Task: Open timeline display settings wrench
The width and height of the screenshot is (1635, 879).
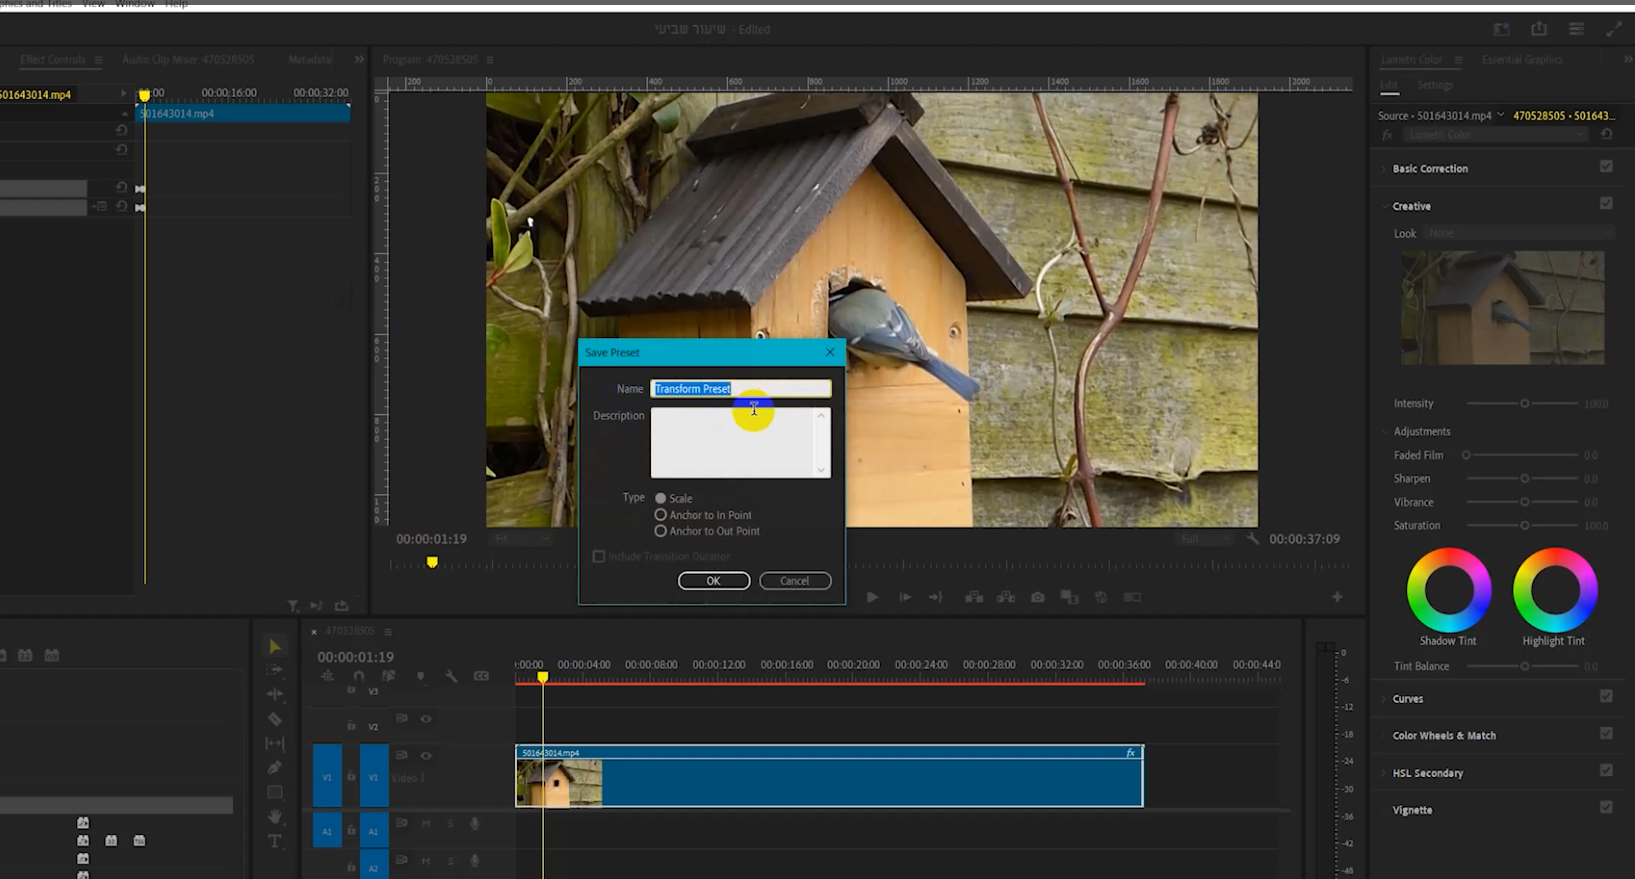Action: (x=451, y=677)
